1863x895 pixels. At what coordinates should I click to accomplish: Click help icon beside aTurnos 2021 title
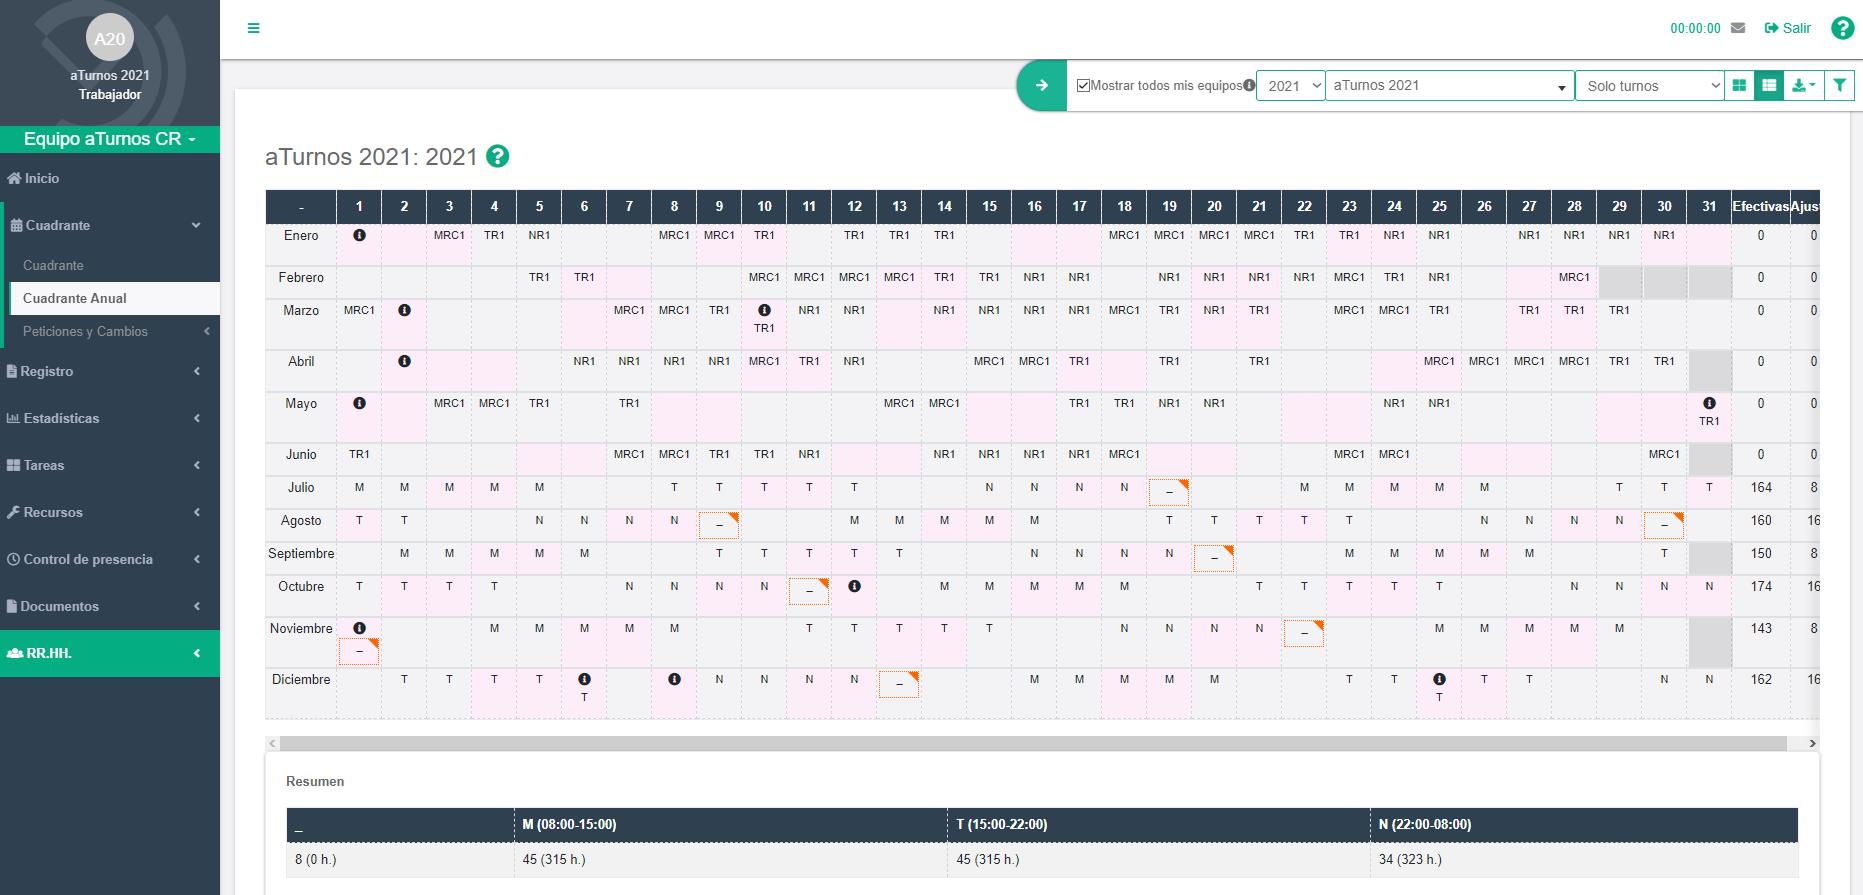pyautogui.click(x=497, y=157)
